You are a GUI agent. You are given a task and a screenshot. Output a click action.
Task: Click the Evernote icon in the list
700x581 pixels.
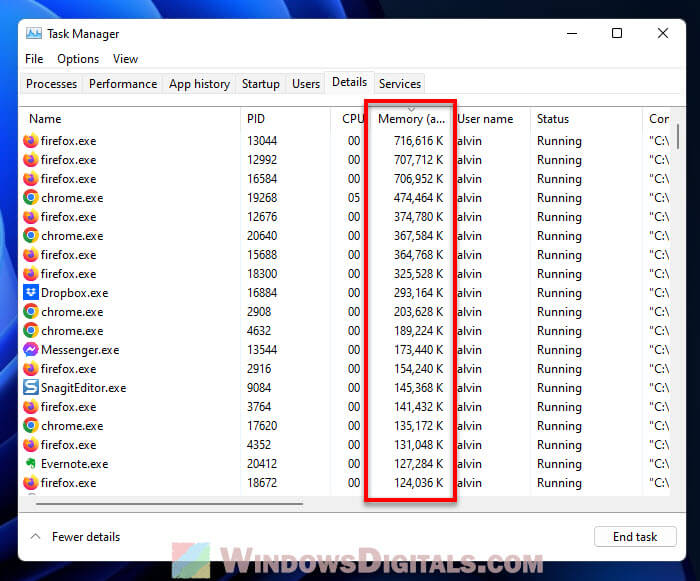[x=30, y=464]
